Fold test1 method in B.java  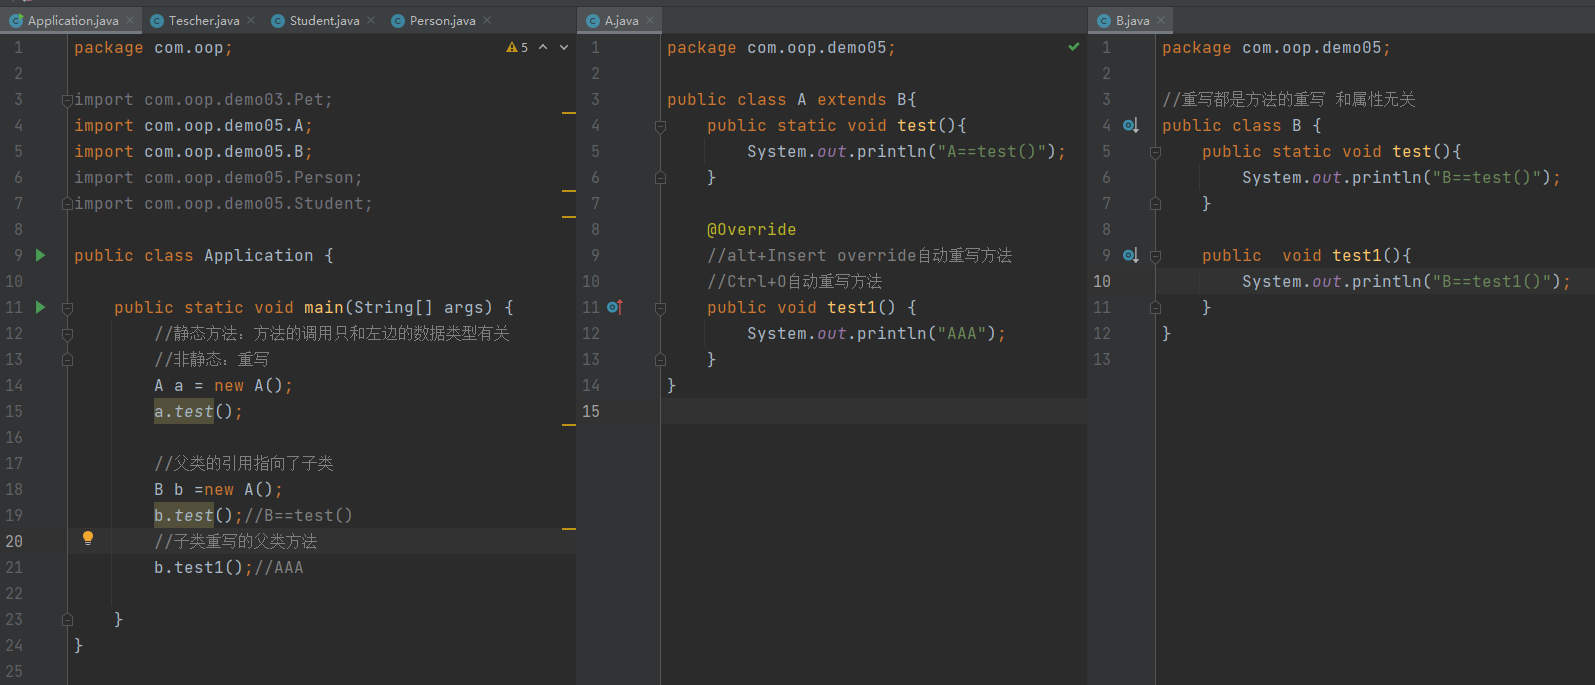point(1155,256)
